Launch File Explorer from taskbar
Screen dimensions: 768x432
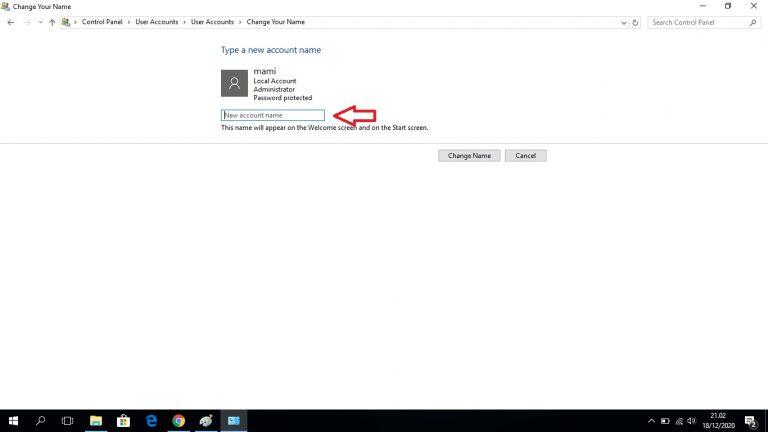(x=96, y=421)
